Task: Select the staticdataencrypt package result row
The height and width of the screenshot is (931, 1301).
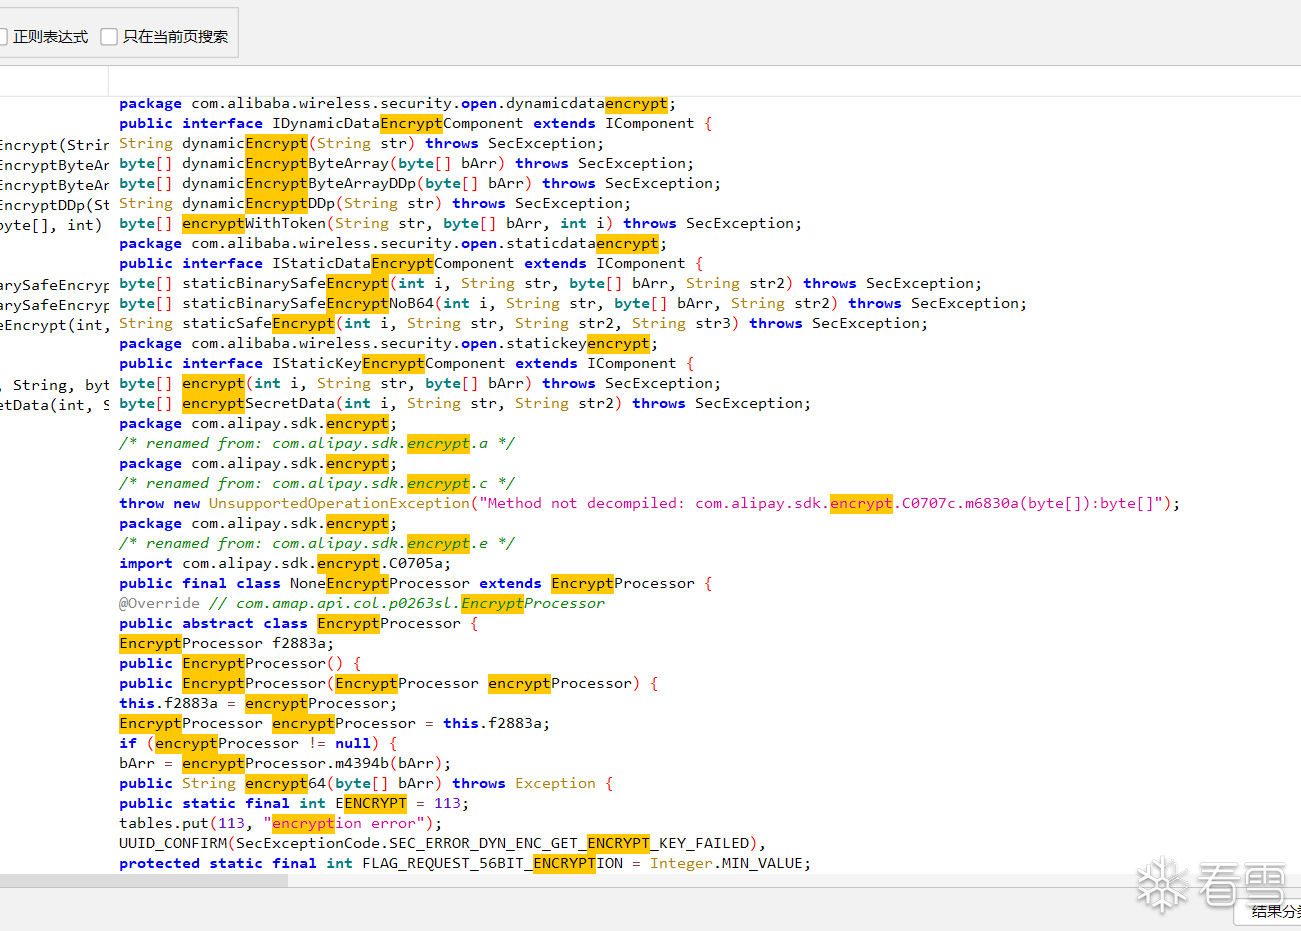Action: (393, 244)
